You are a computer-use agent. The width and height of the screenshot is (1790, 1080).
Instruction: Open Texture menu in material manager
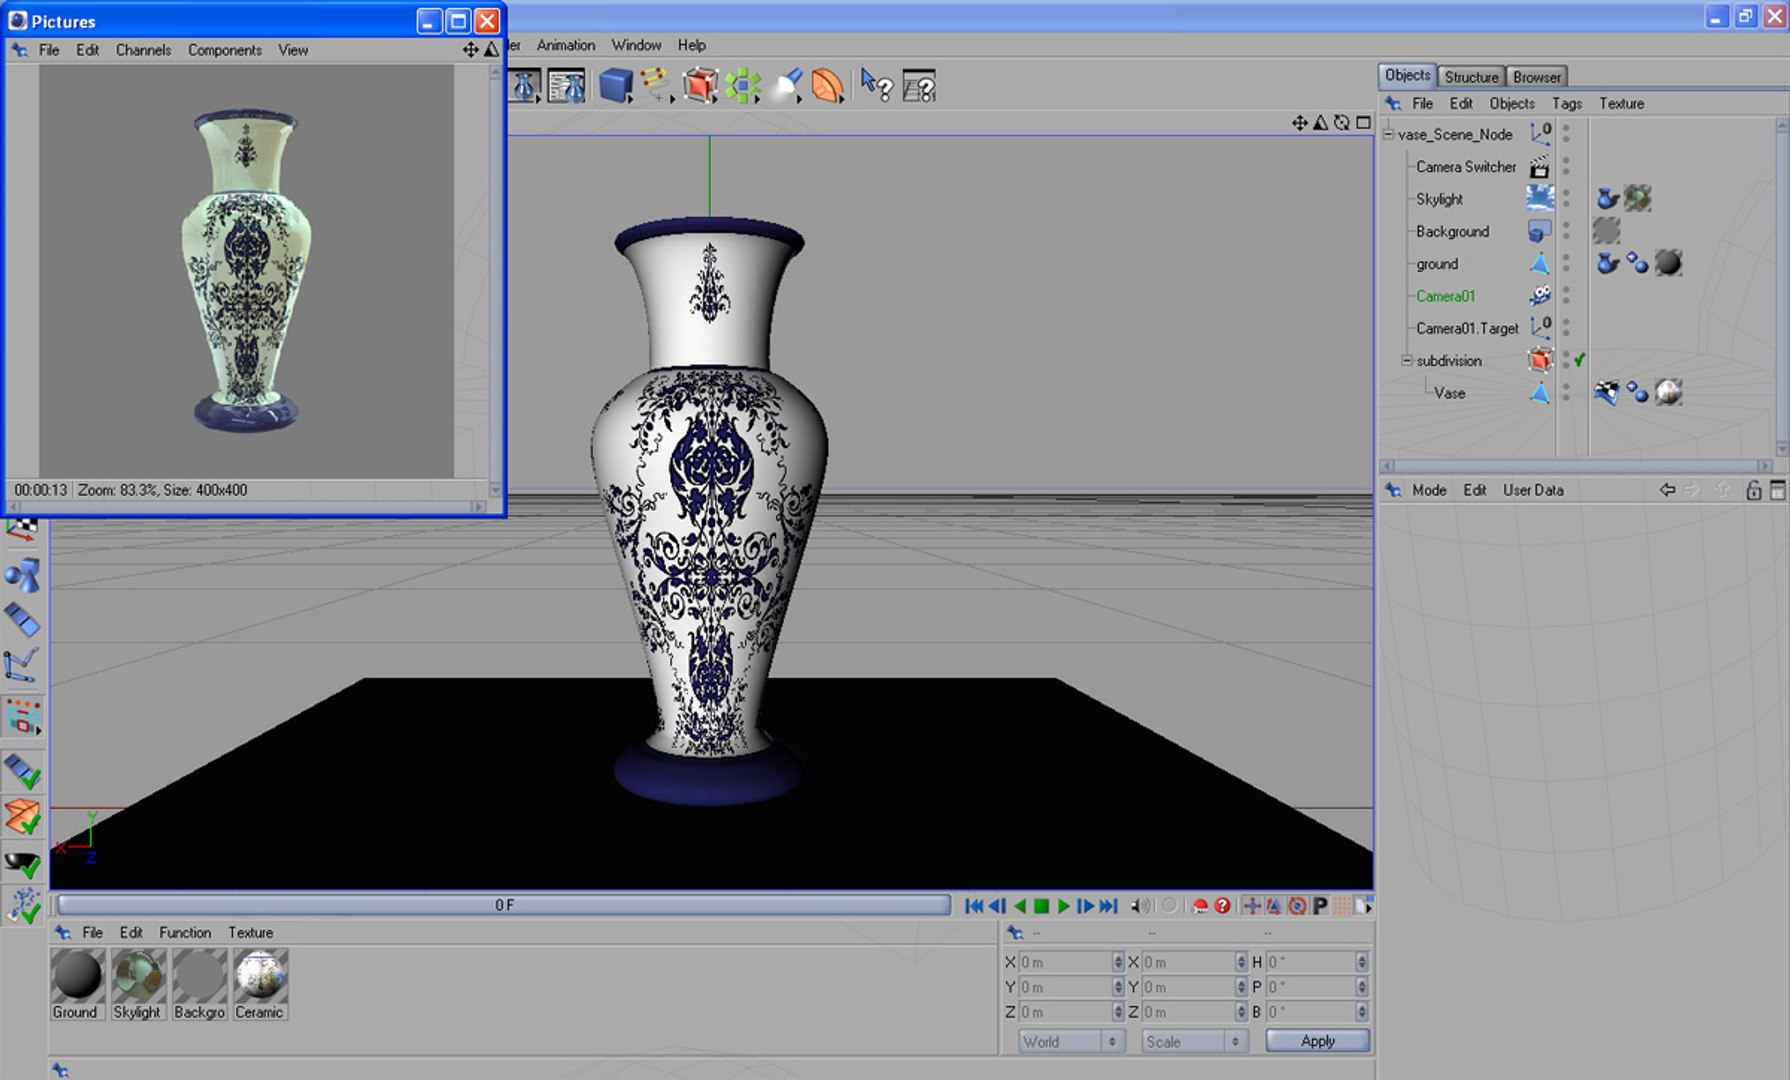tap(250, 932)
